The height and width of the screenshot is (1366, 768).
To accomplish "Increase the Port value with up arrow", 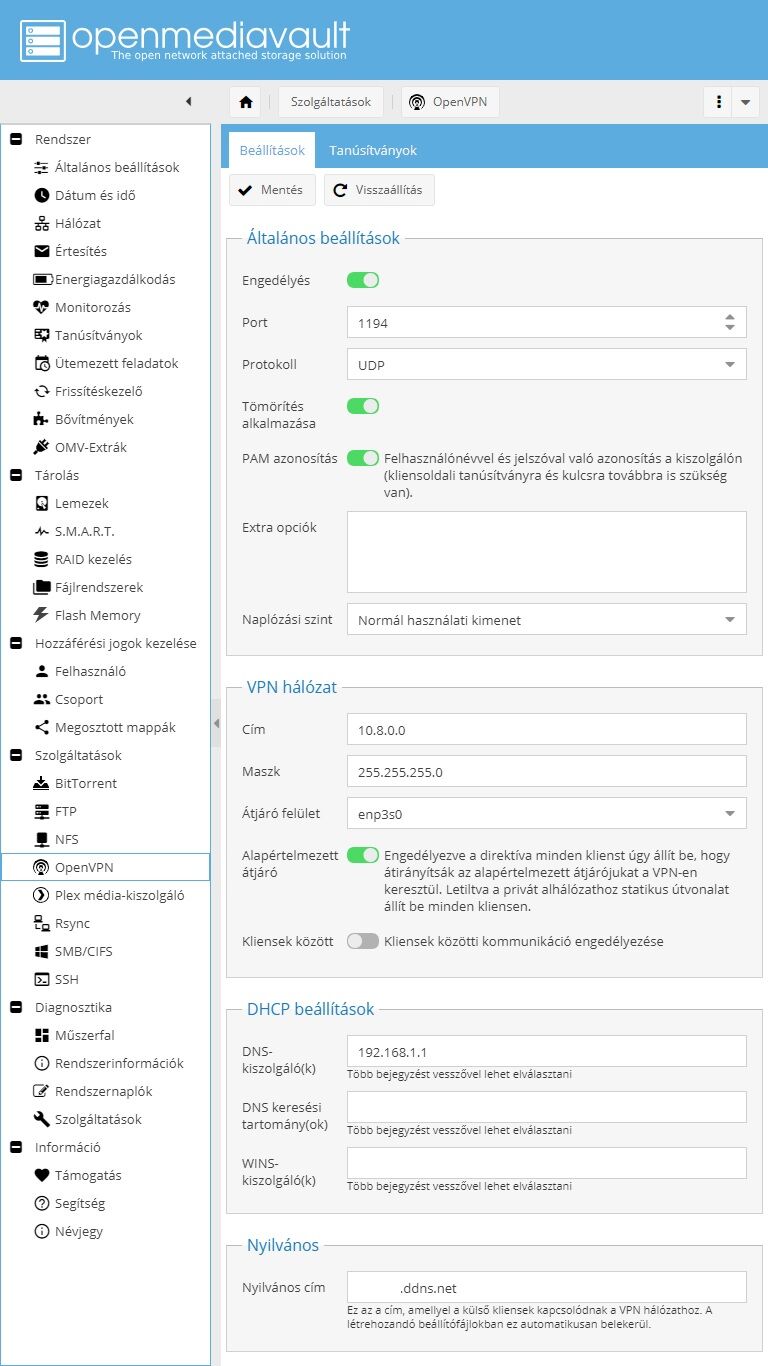I will pos(730,317).
